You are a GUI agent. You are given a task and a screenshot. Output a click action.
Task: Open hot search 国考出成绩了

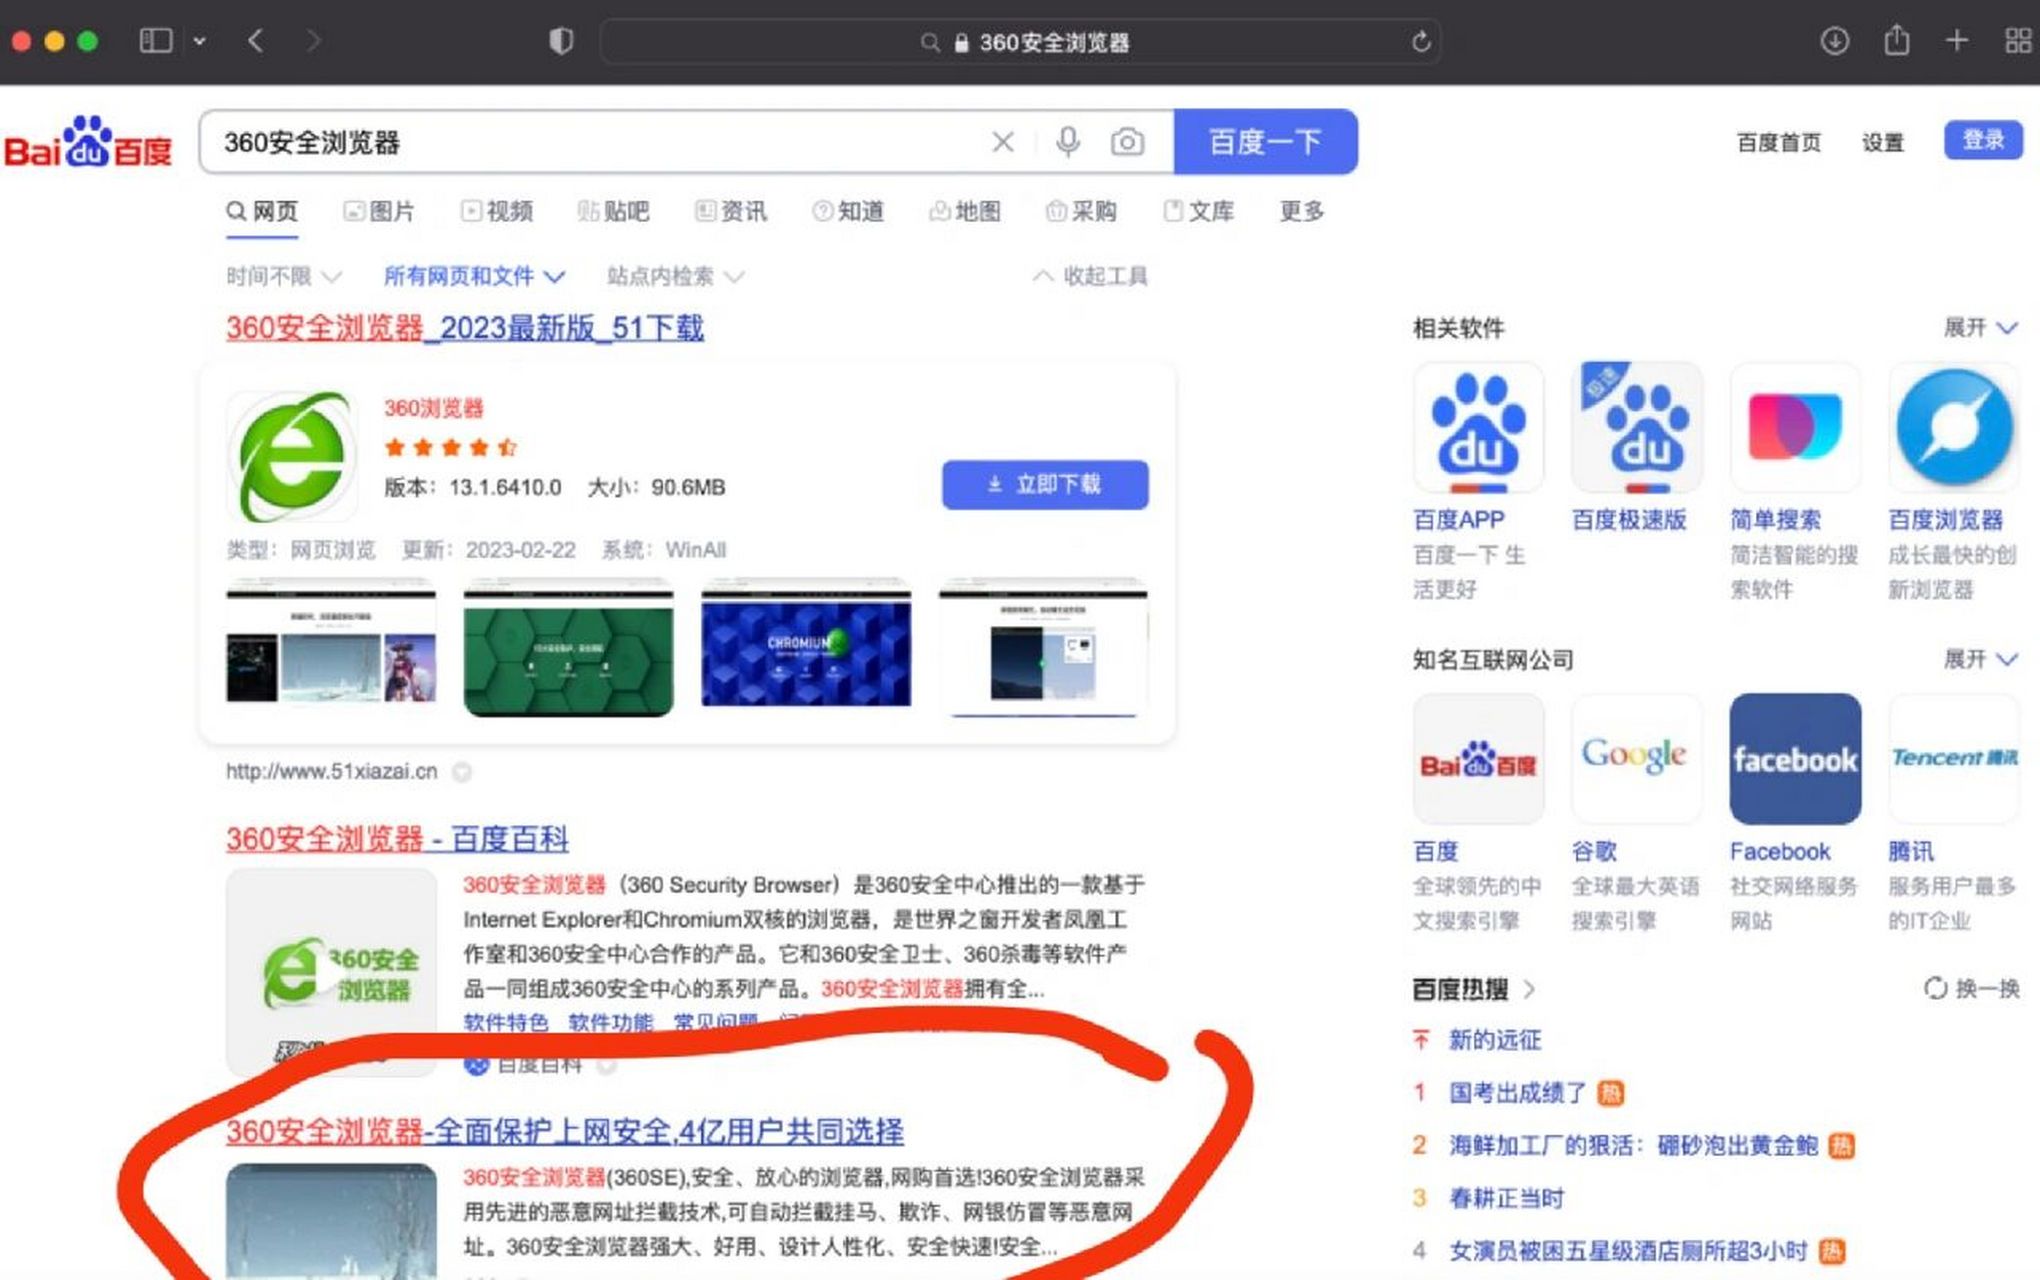click(x=1517, y=1093)
